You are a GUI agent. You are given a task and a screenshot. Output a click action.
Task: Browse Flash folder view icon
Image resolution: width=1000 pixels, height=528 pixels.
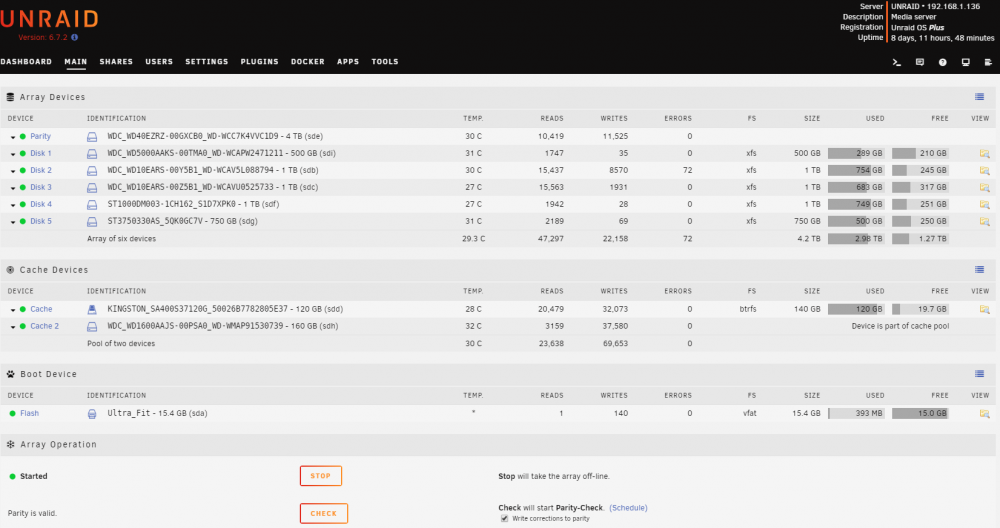(985, 414)
